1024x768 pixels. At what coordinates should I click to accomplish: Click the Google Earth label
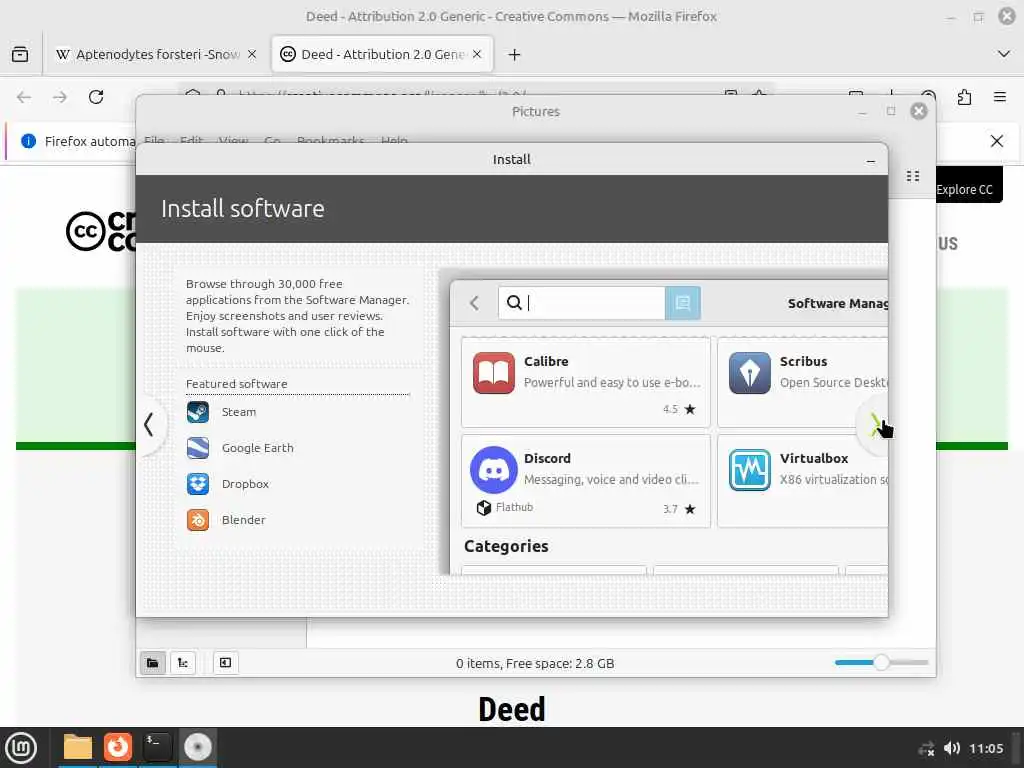coord(258,448)
